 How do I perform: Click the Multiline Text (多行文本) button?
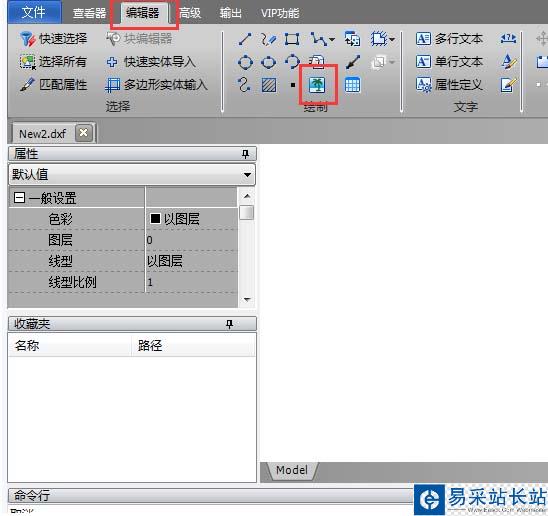tap(450, 39)
